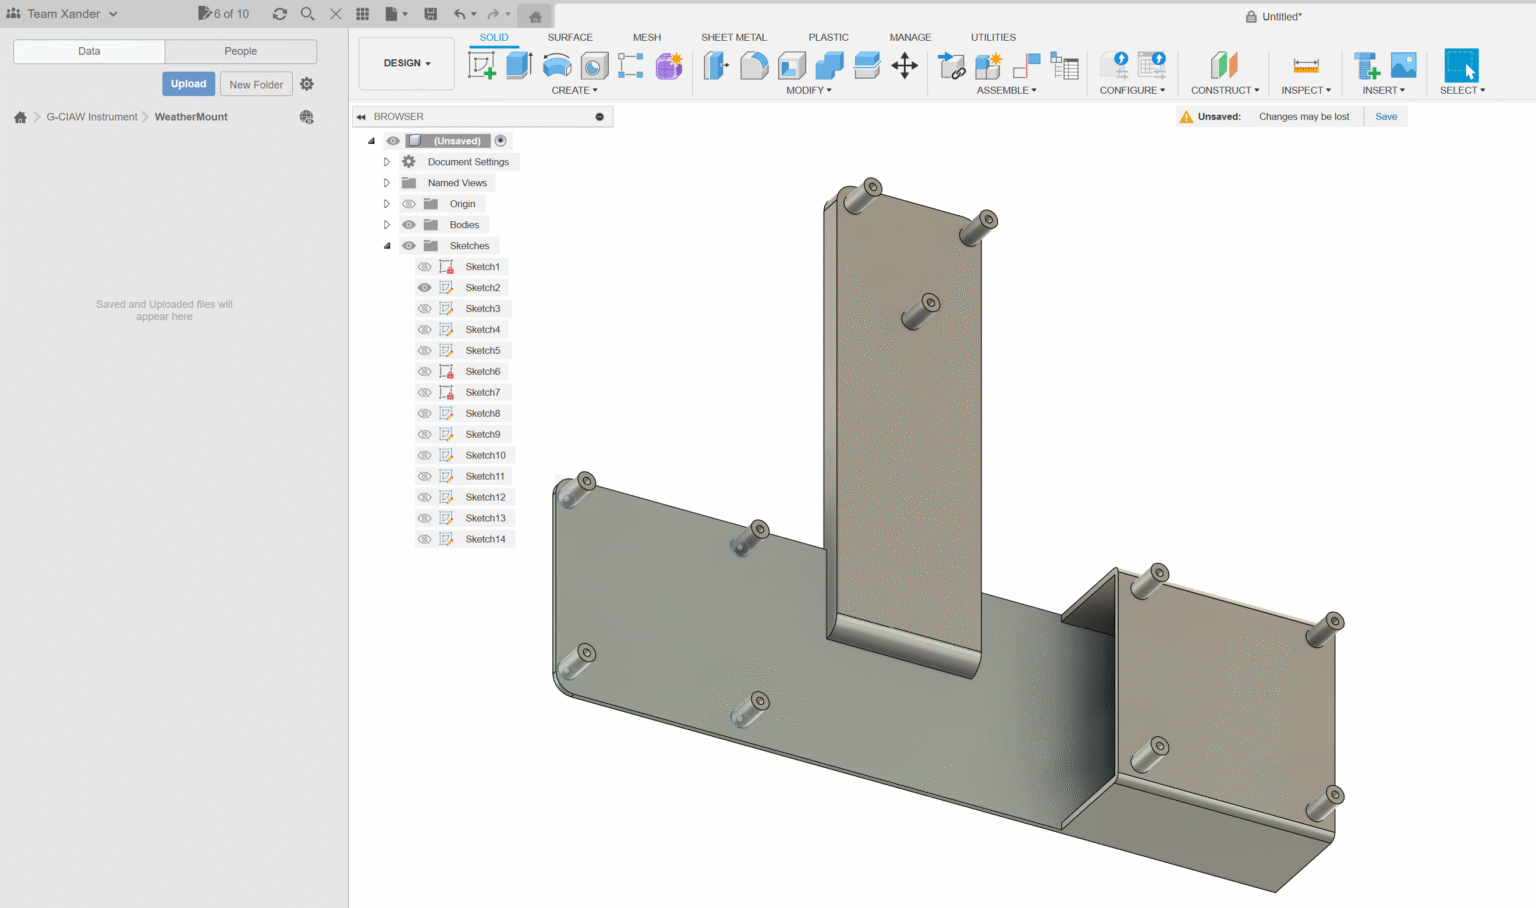The height and width of the screenshot is (908, 1536).
Task: Activate the Hole tool
Action: (x=594, y=66)
